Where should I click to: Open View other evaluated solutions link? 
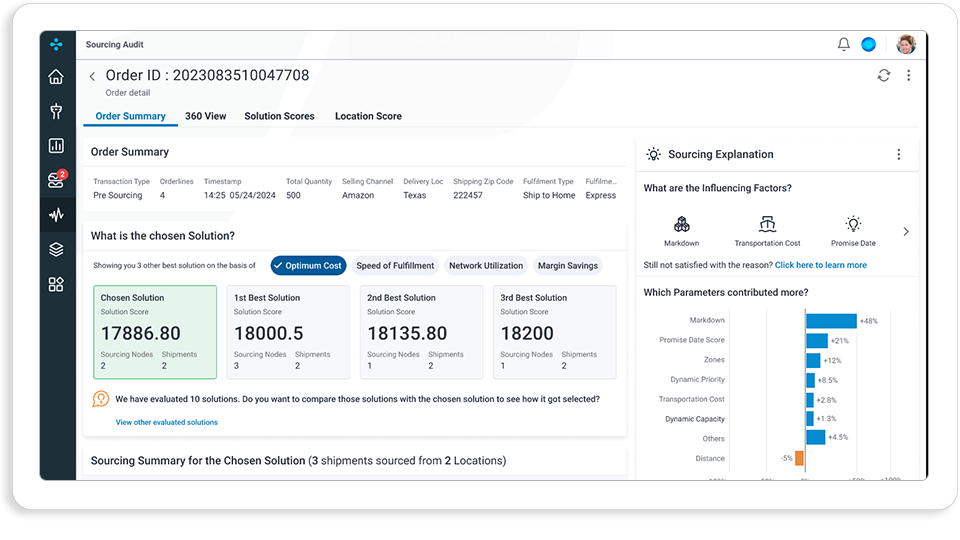click(x=167, y=422)
